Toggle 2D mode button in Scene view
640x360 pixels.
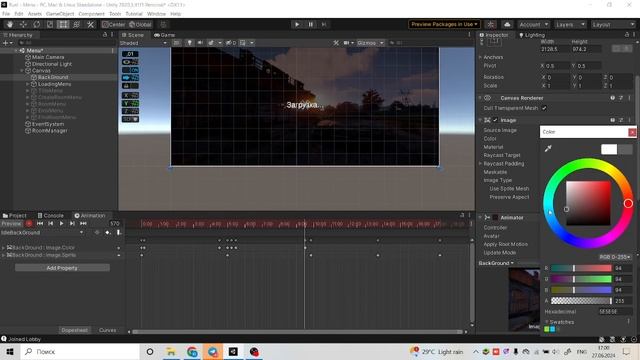pos(177,42)
